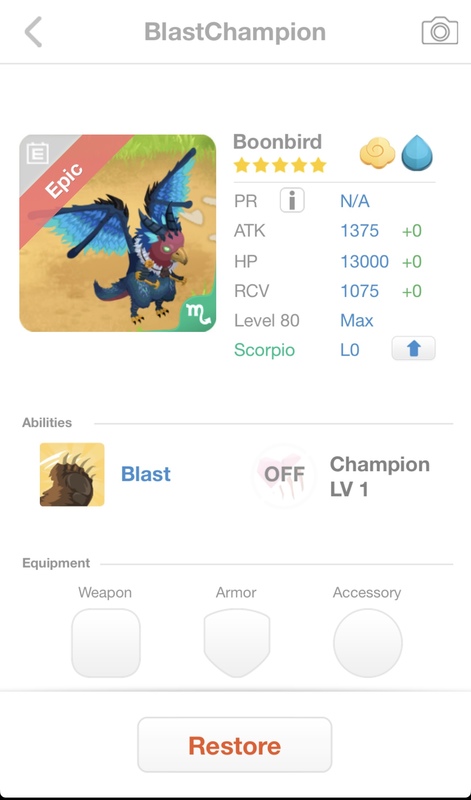This screenshot has height=800, width=471.
Task: Open the empty Weapon slot
Action: [106, 643]
